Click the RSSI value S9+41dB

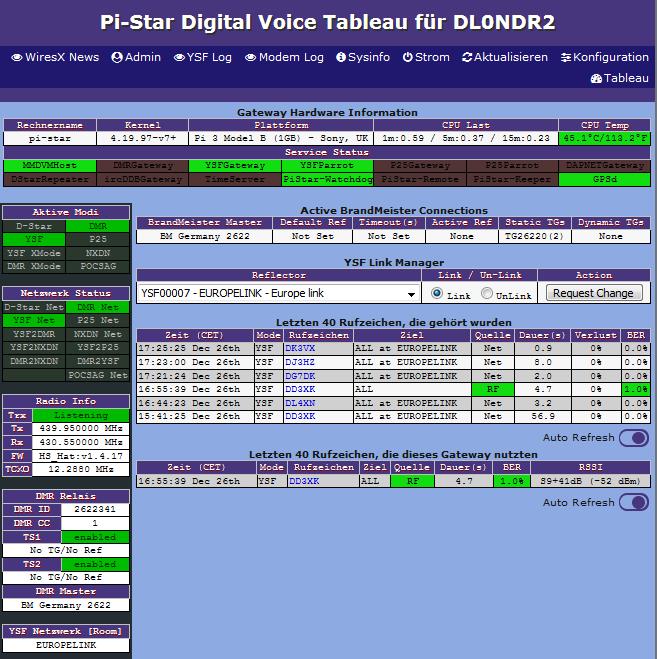(x=590, y=481)
